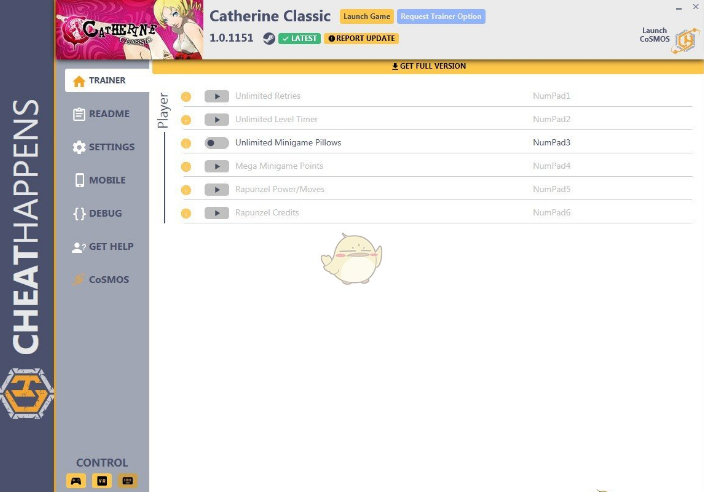Click Request Trainer Option button
Viewport: 704px width, 492px height.
tap(441, 16)
